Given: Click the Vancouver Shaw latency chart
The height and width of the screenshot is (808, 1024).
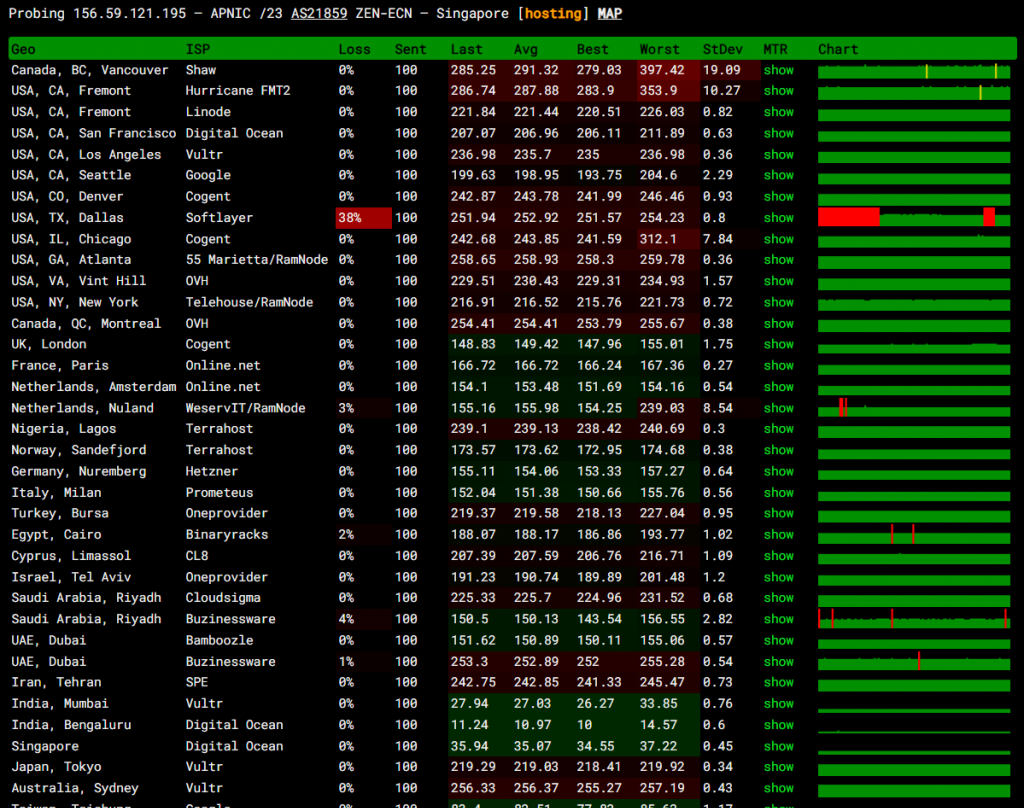Looking at the screenshot, I should [914, 71].
